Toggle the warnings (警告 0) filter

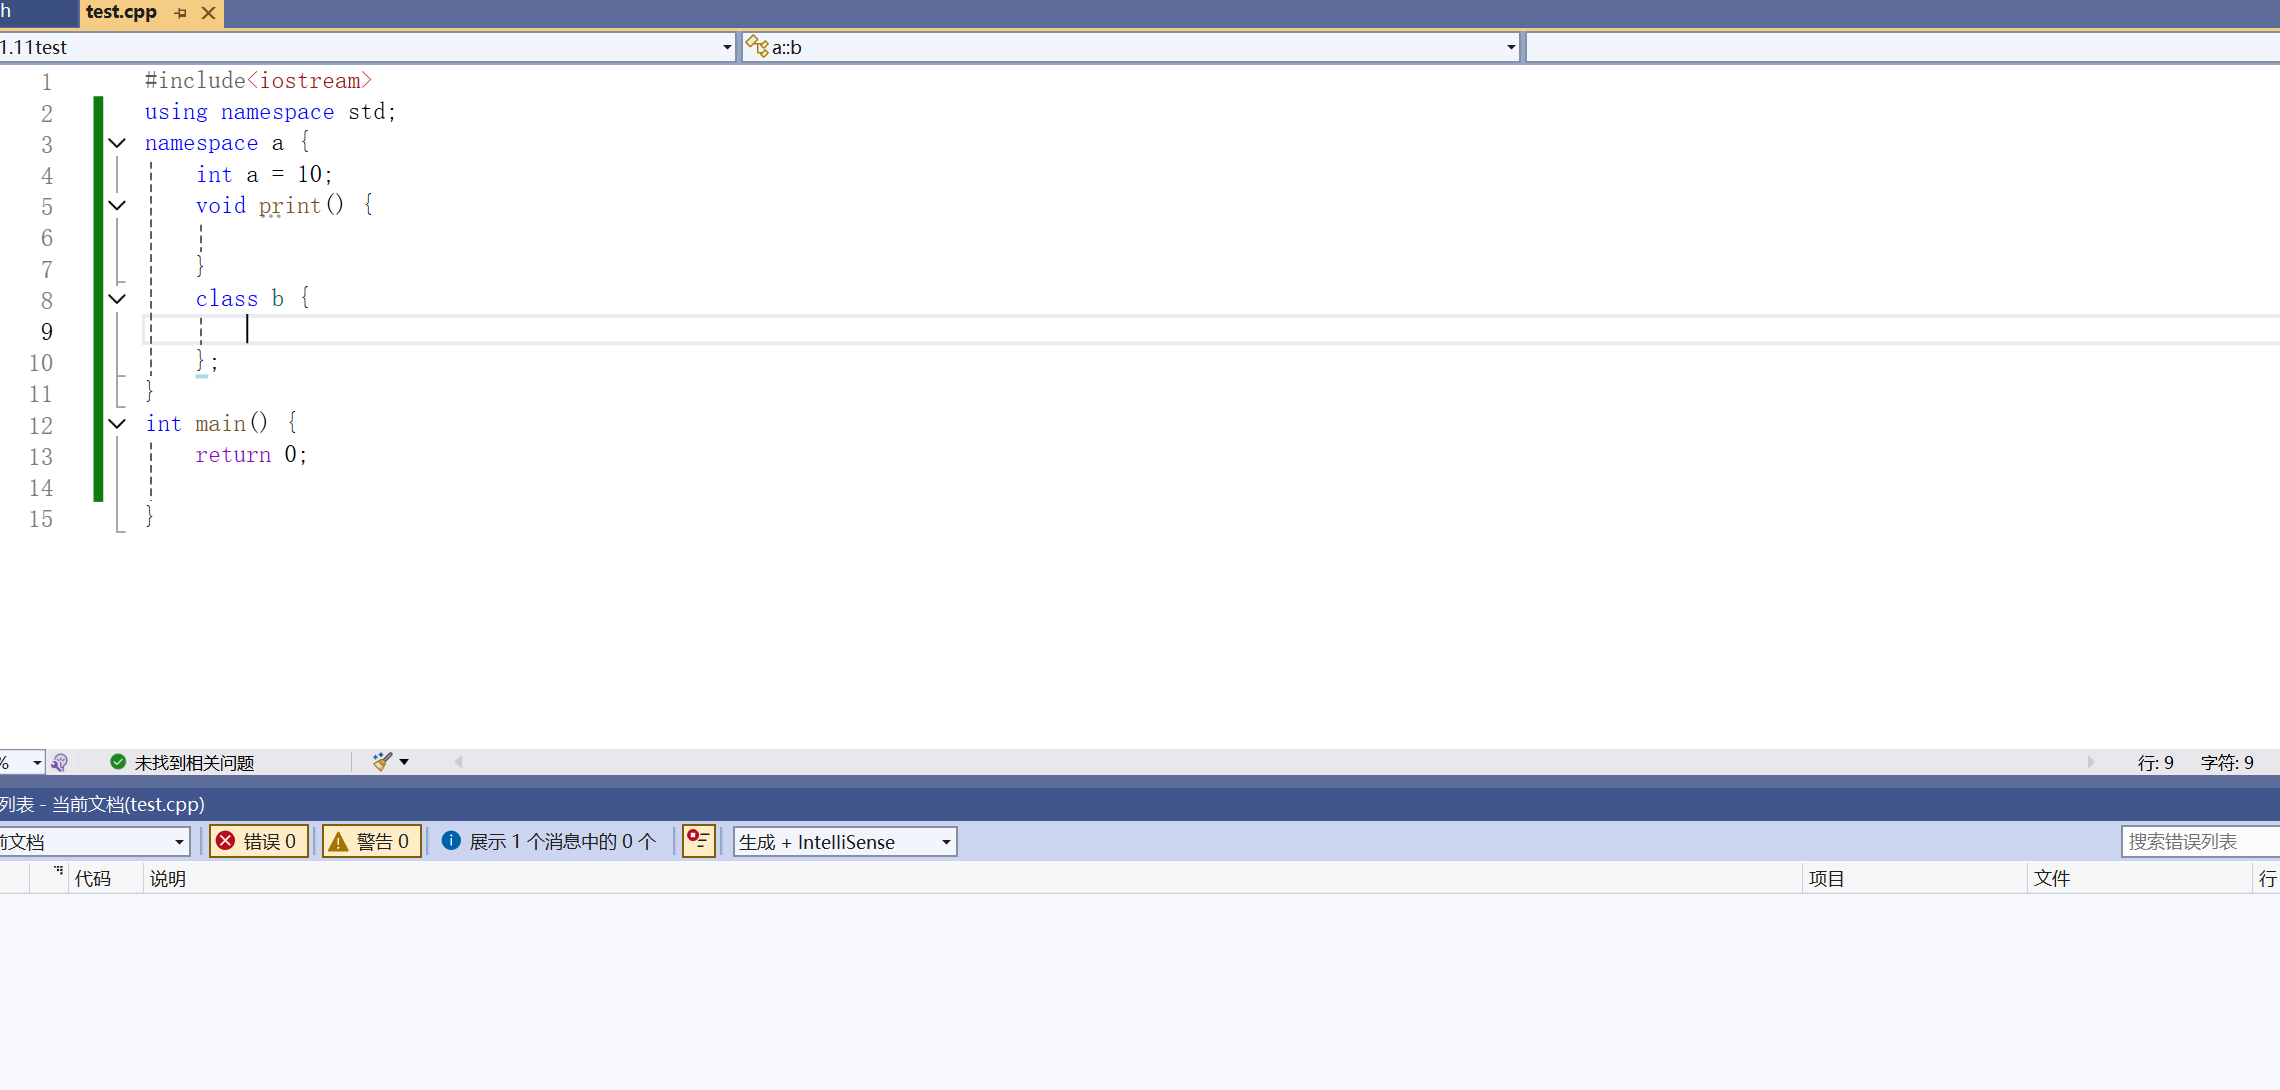point(371,841)
